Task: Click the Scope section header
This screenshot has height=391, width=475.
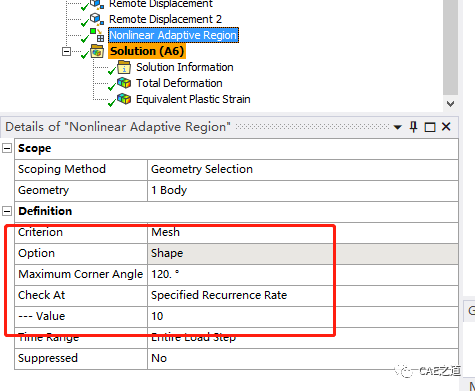Action: coord(236,149)
